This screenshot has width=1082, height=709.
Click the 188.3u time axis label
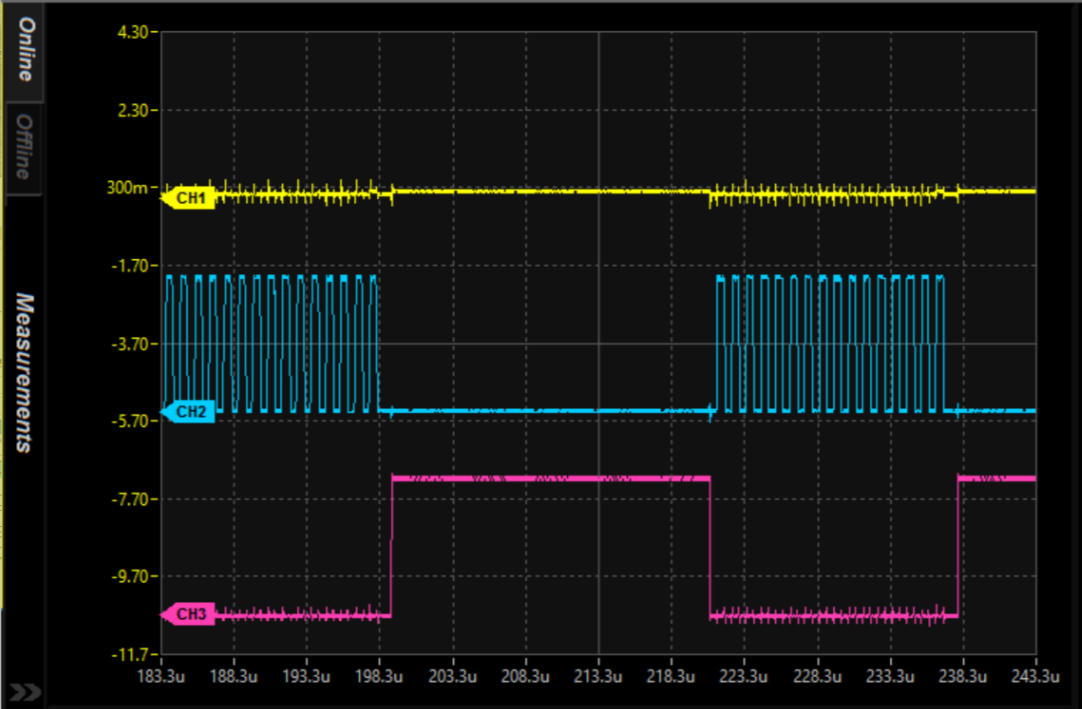tap(233, 676)
